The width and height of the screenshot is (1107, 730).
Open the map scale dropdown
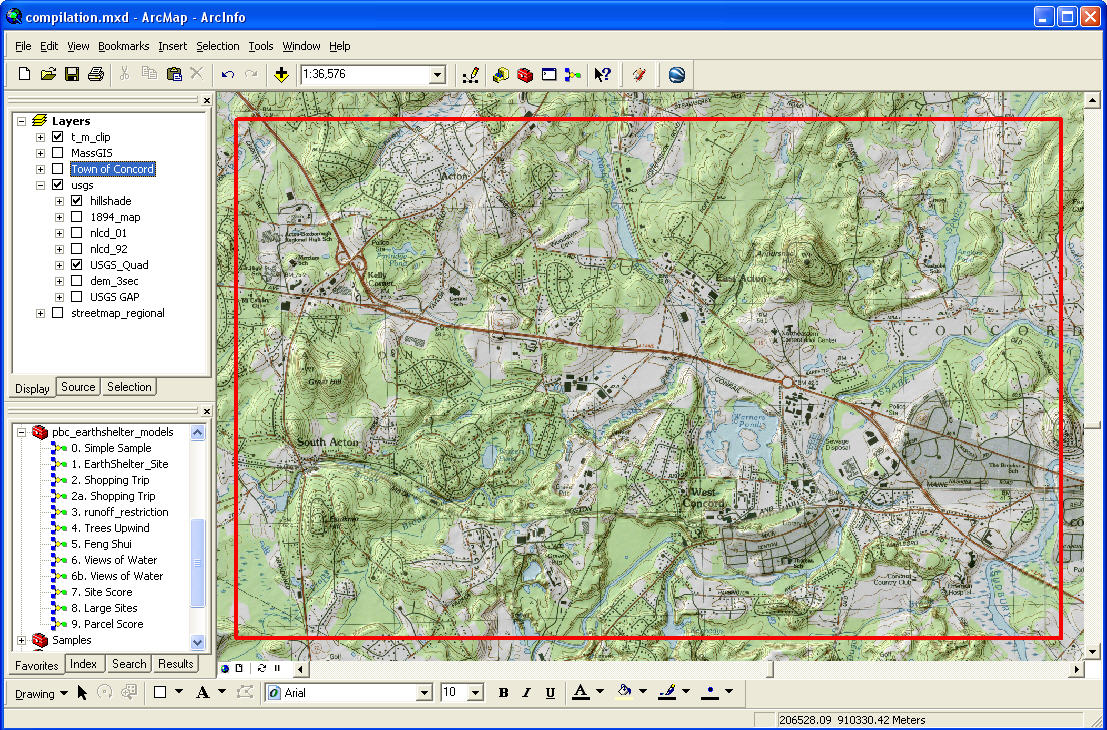[436, 75]
